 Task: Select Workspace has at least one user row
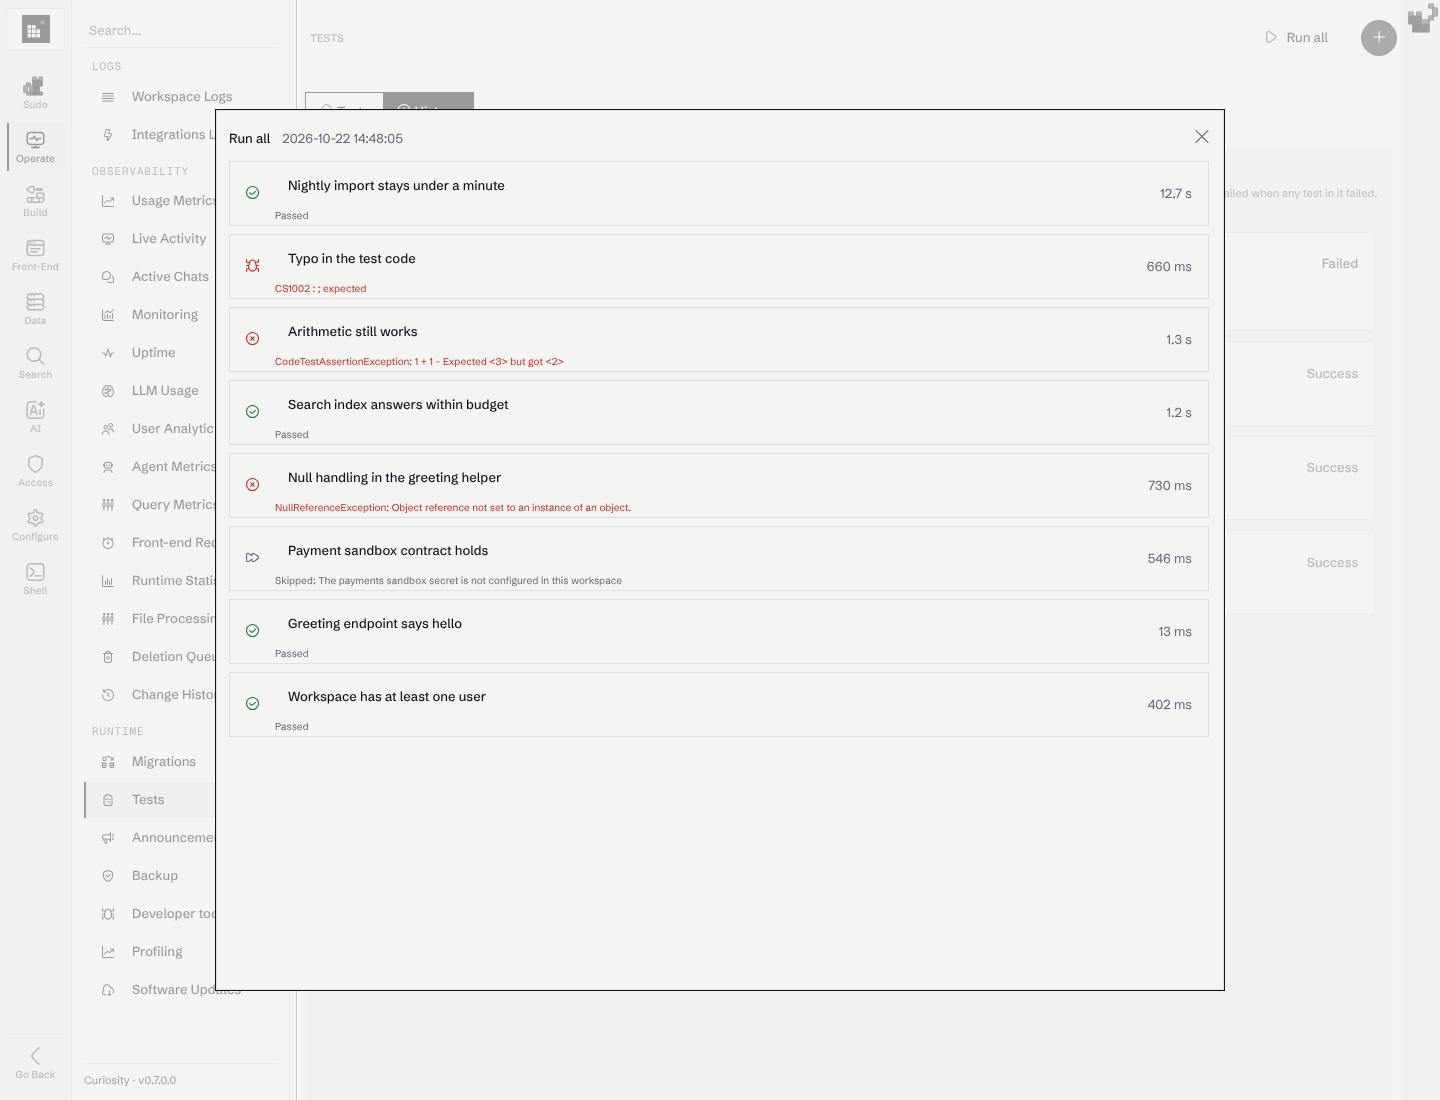click(x=719, y=705)
